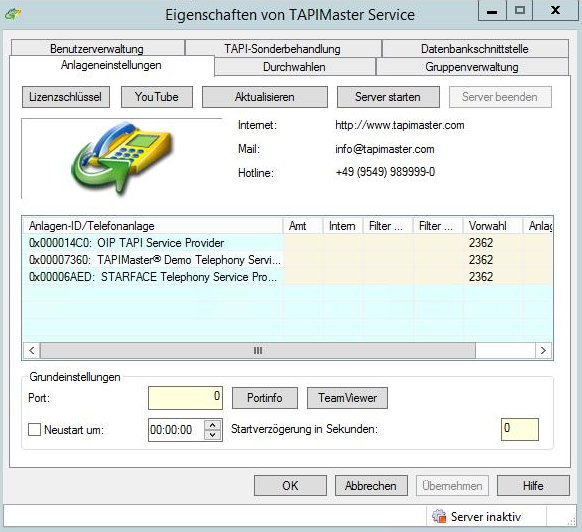Click the Lizenzschlüssel button
The width and height of the screenshot is (582, 532).
66,97
